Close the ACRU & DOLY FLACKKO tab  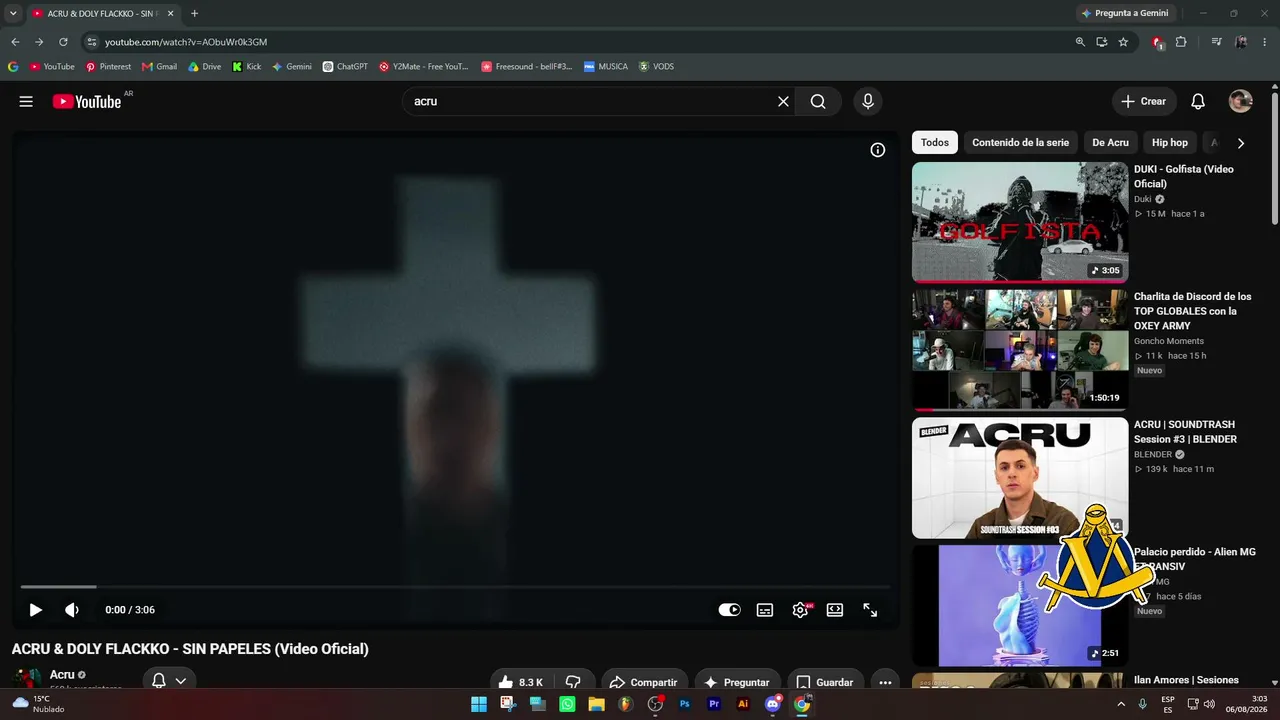point(171,14)
